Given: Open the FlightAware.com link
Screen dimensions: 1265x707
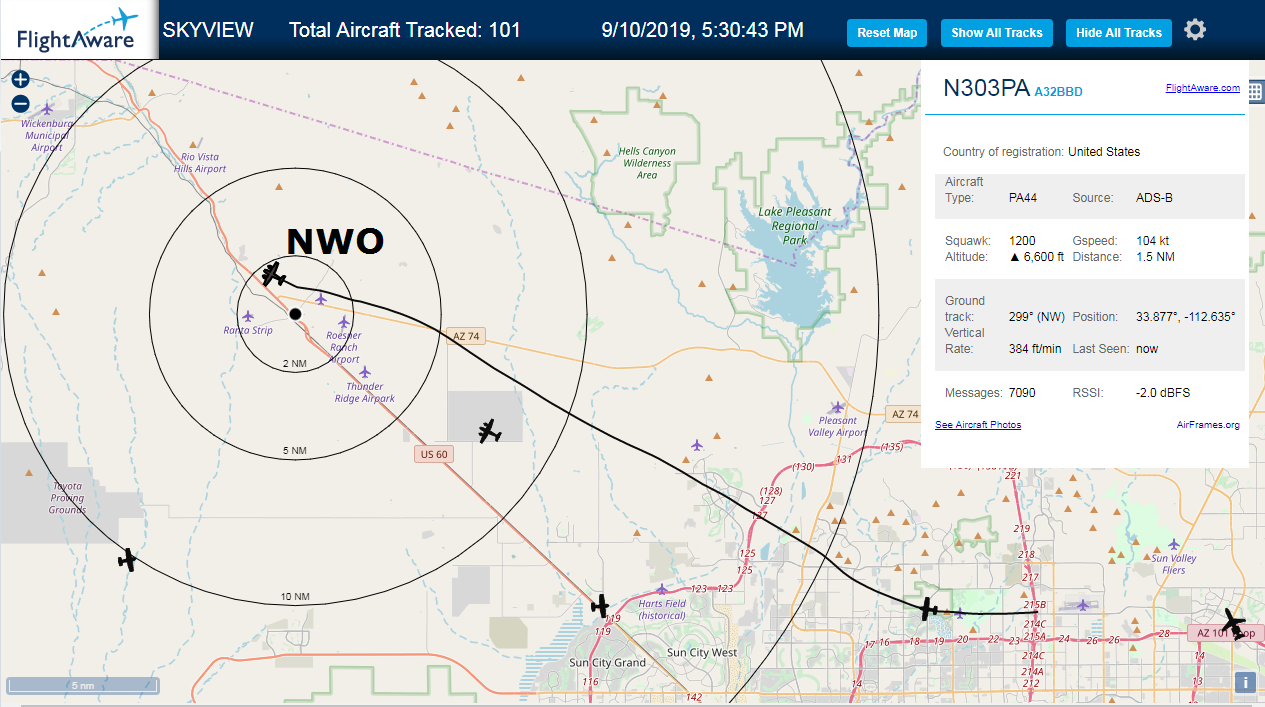Looking at the screenshot, I should click(x=1202, y=88).
